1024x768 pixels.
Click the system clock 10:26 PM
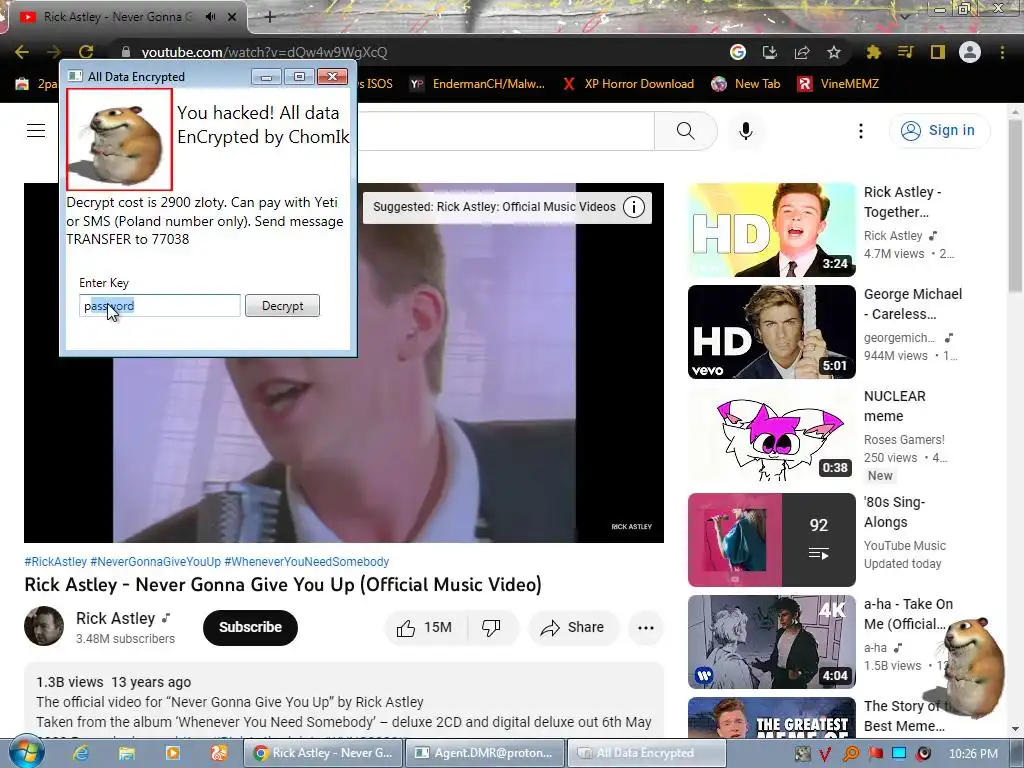[x=973, y=754]
